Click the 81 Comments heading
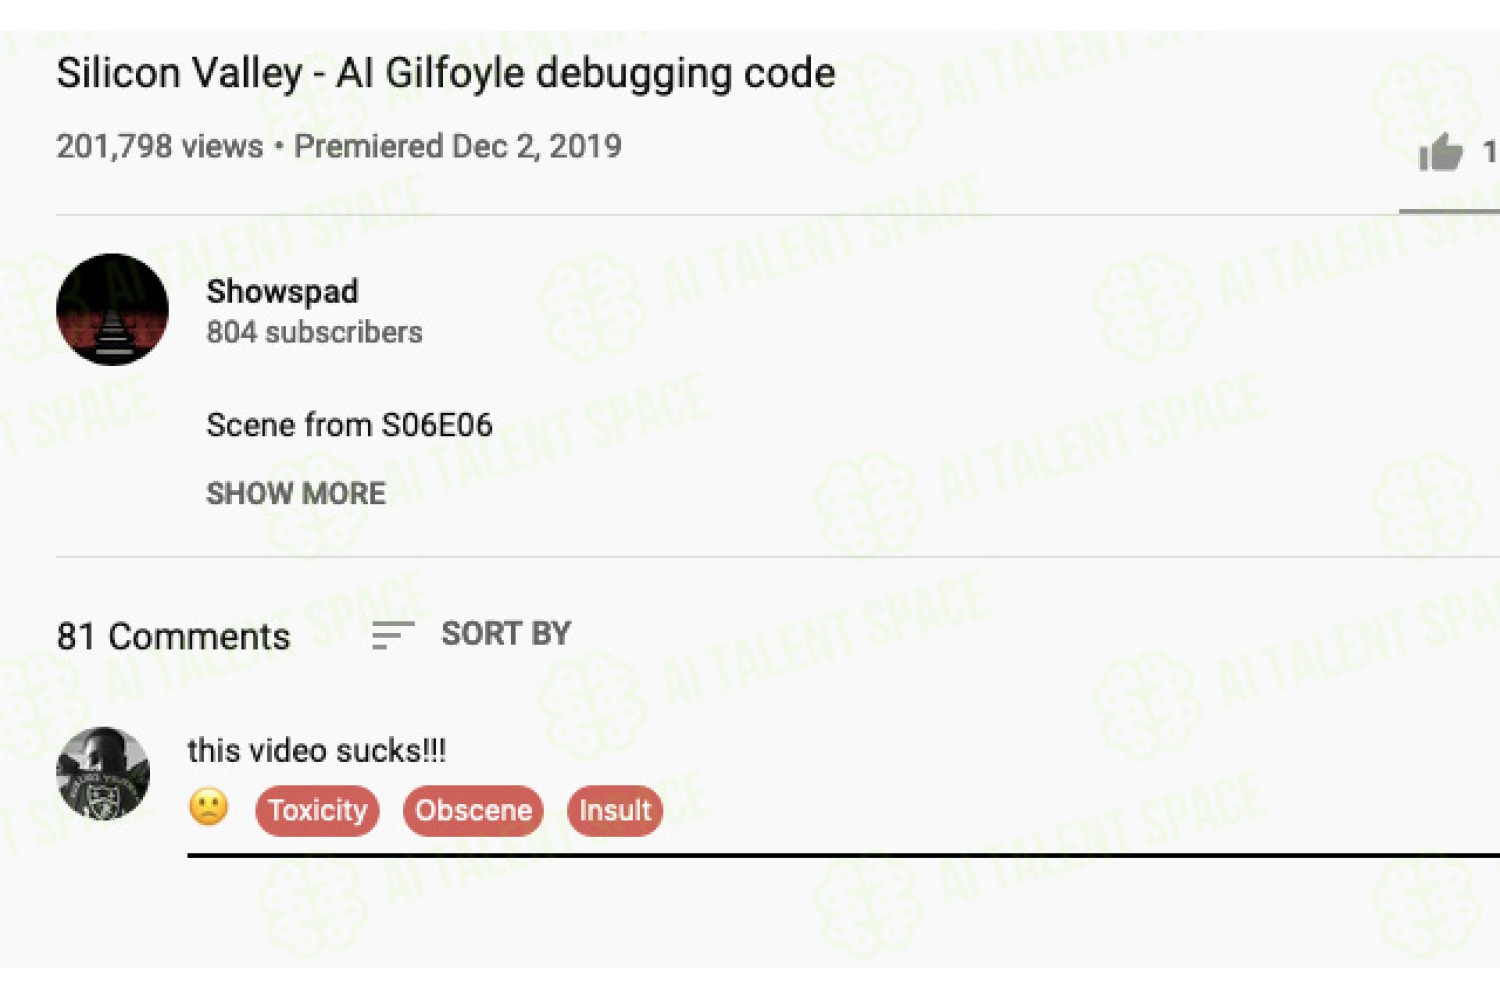The width and height of the screenshot is (1500, 1000). coord(173,636)
